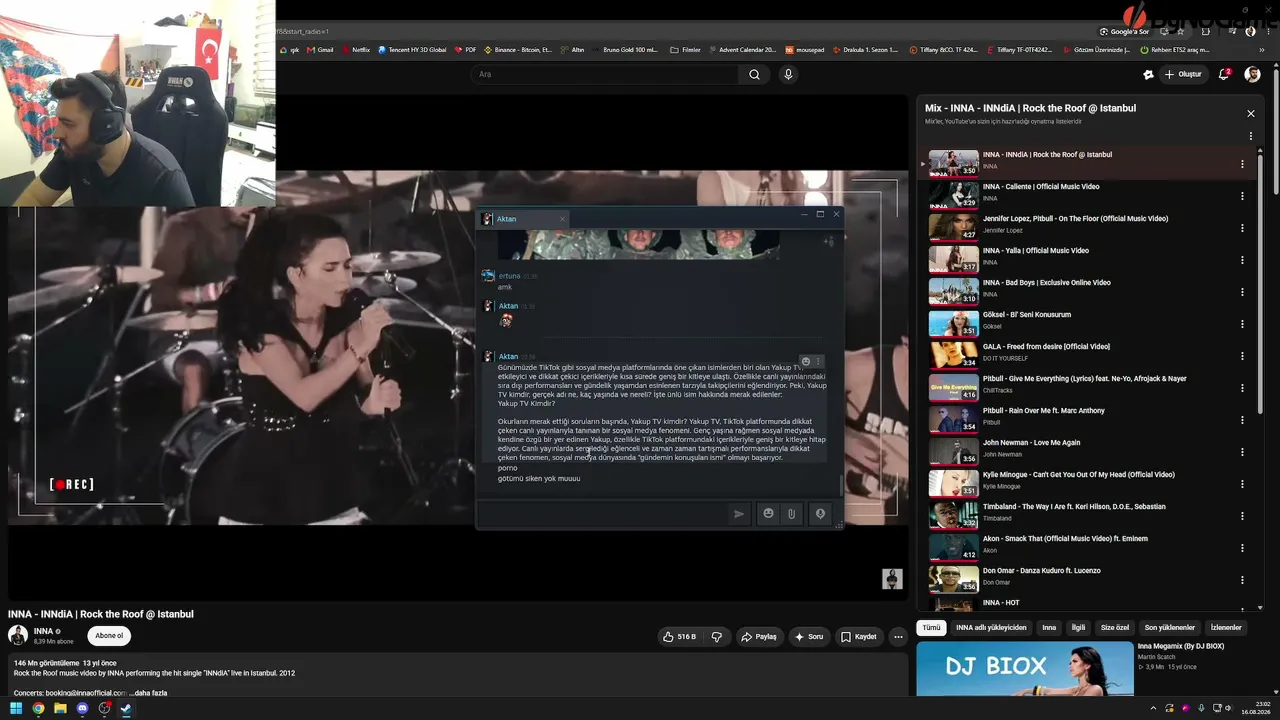This screenshot has height=720, width=1280.
Task: Open YouTube notifications bell
Action: (x=1224, y=74)
